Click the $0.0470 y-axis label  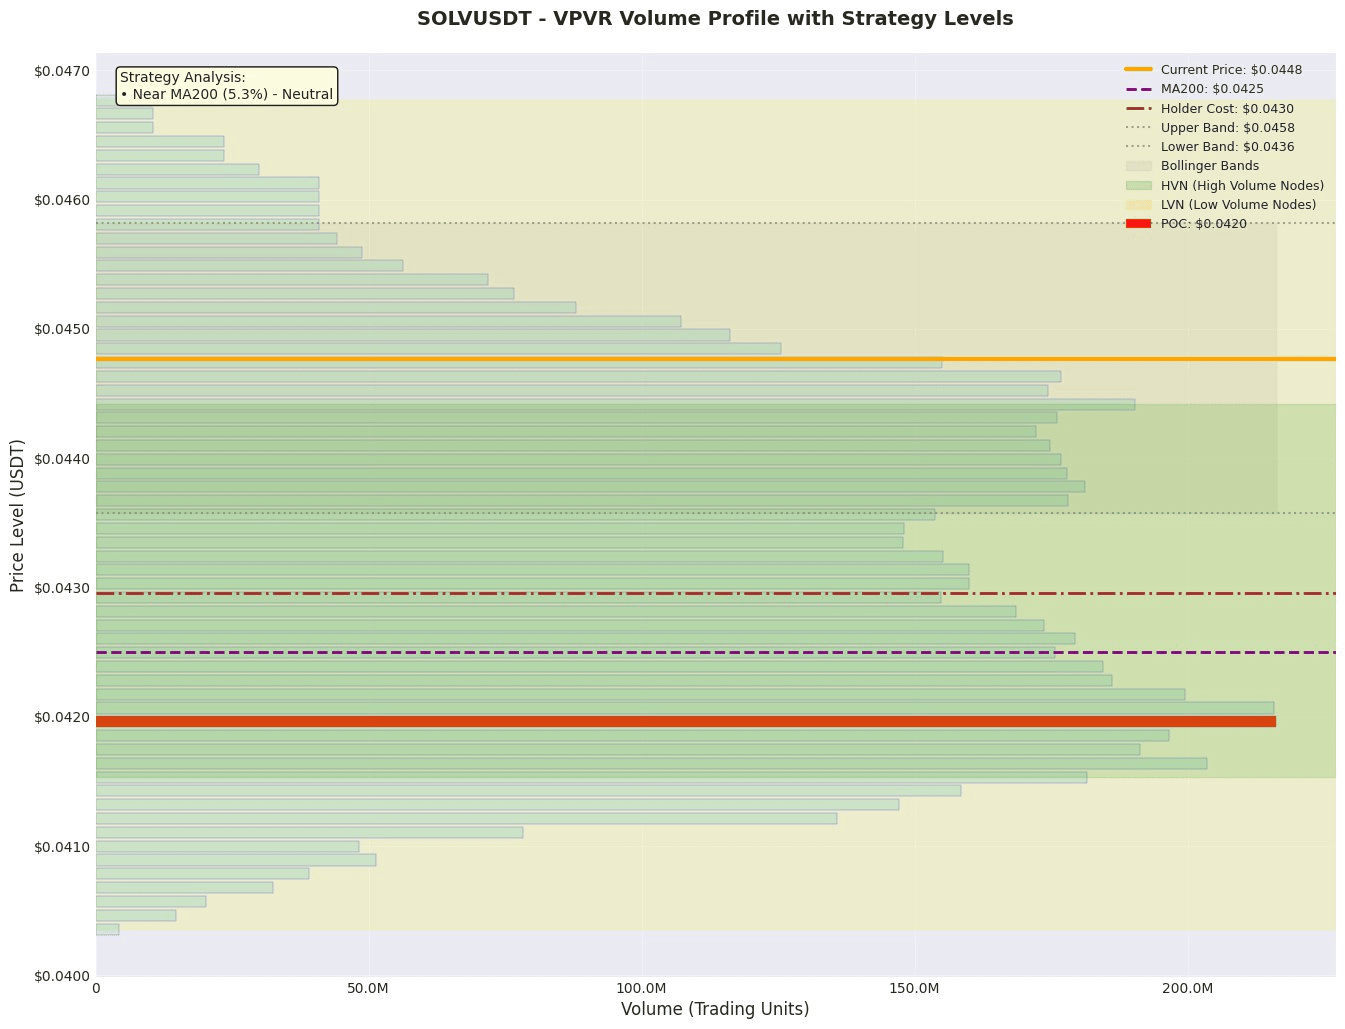pyautogui.click(x=62, y=71)
